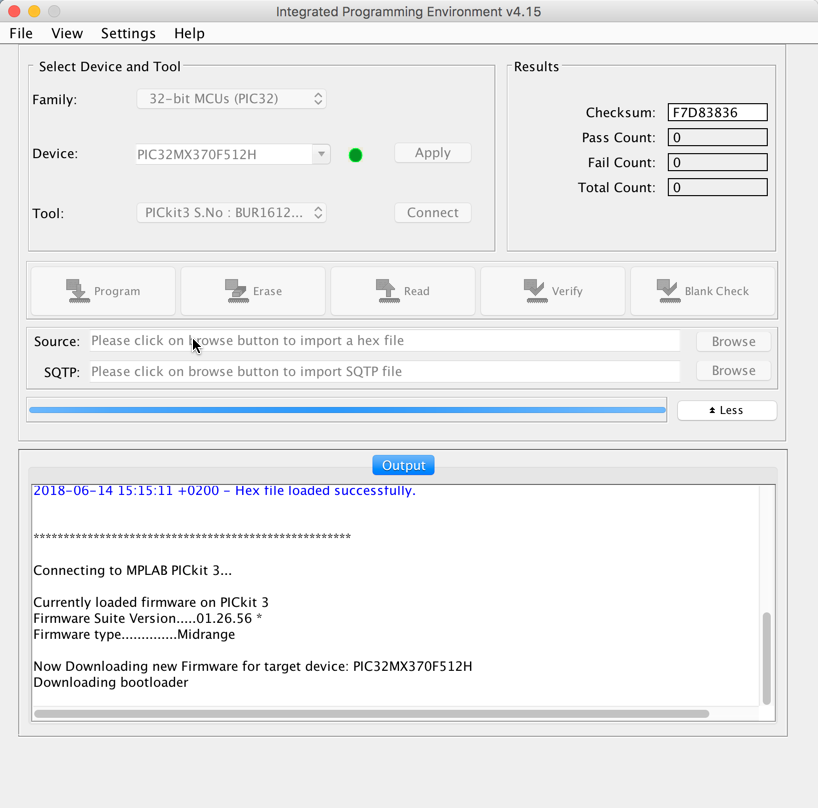
Task: Open the File menu
Action: click(21, 33)
